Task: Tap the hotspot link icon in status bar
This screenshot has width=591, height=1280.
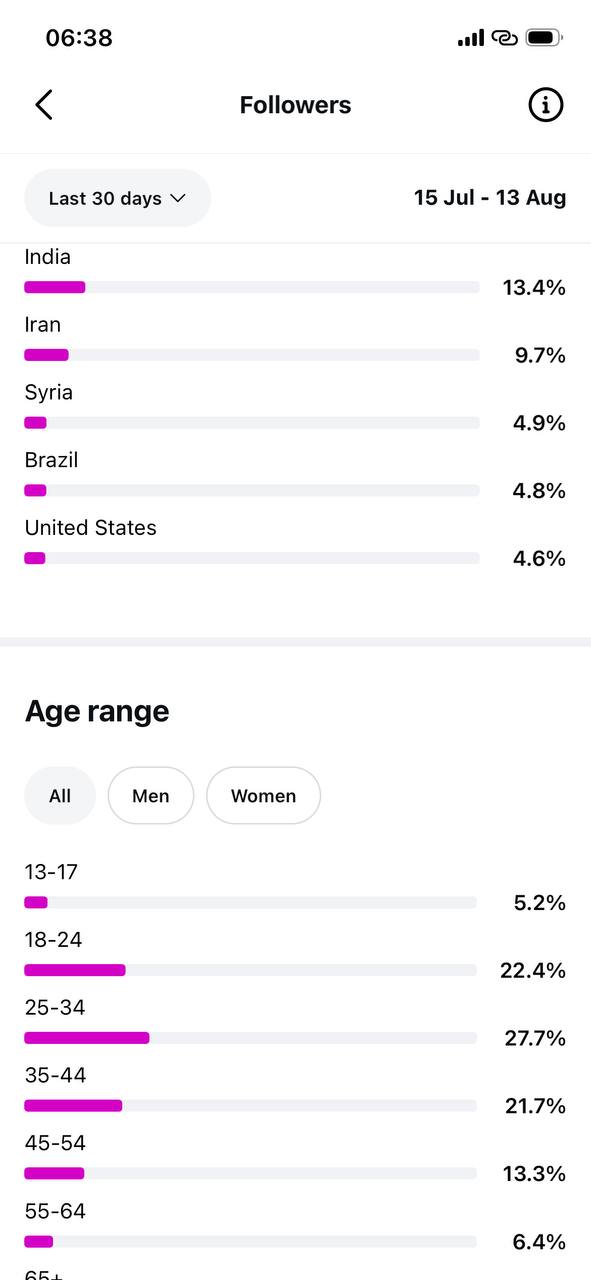Action: (504, 38)
